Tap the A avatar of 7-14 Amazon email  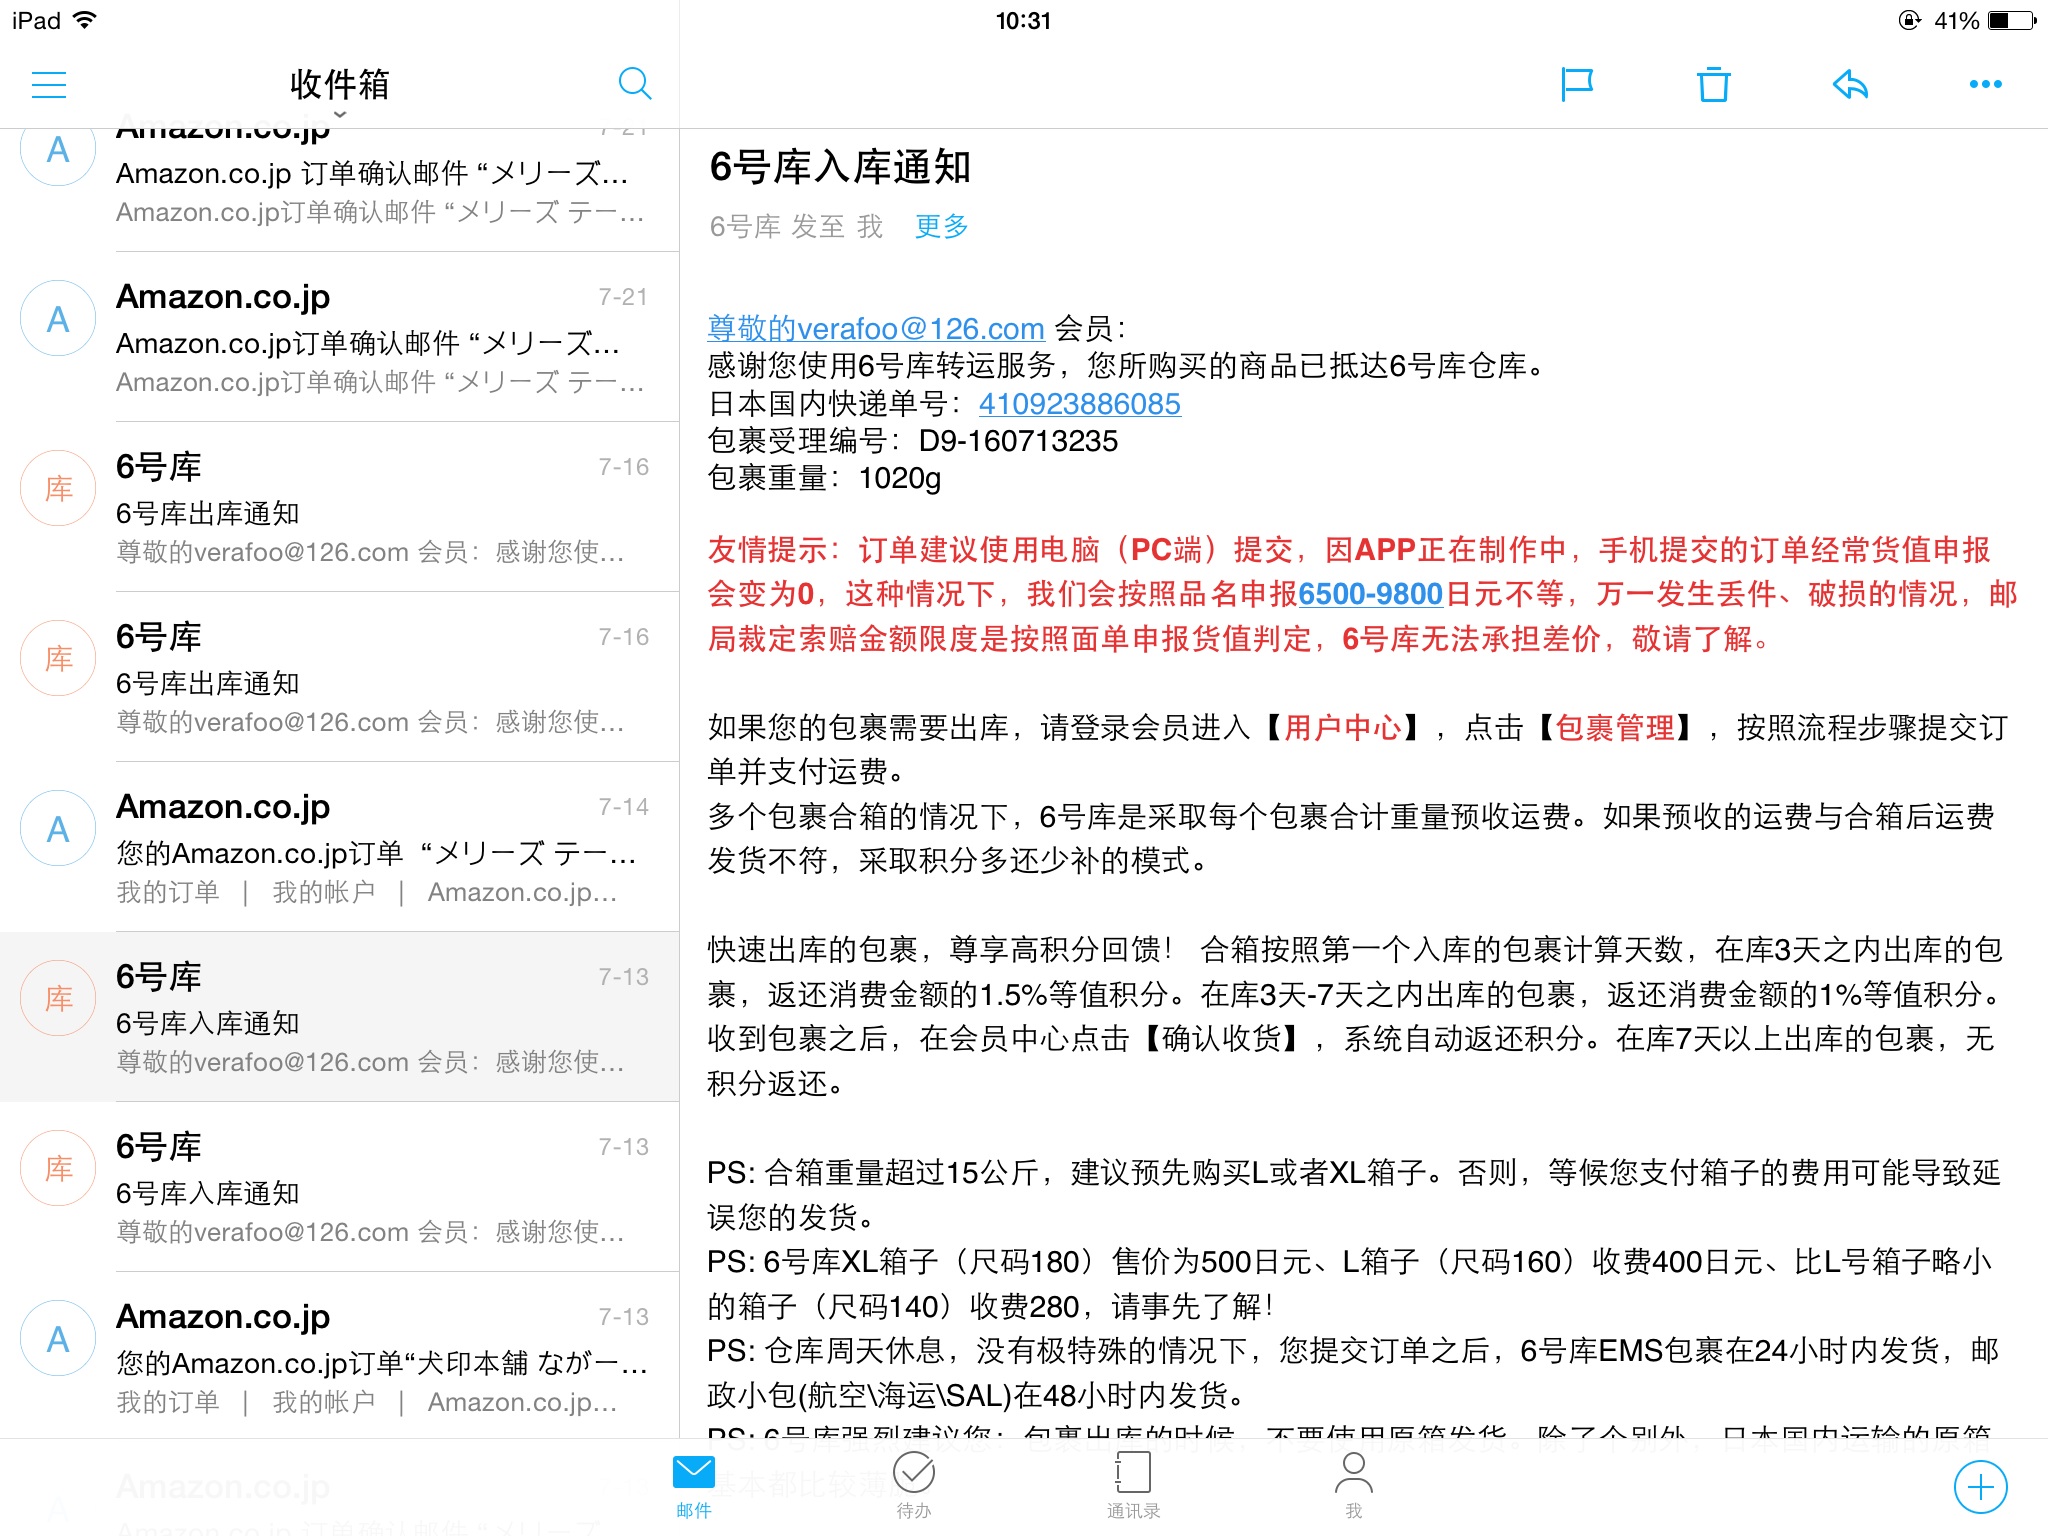[x=59, y=828]
